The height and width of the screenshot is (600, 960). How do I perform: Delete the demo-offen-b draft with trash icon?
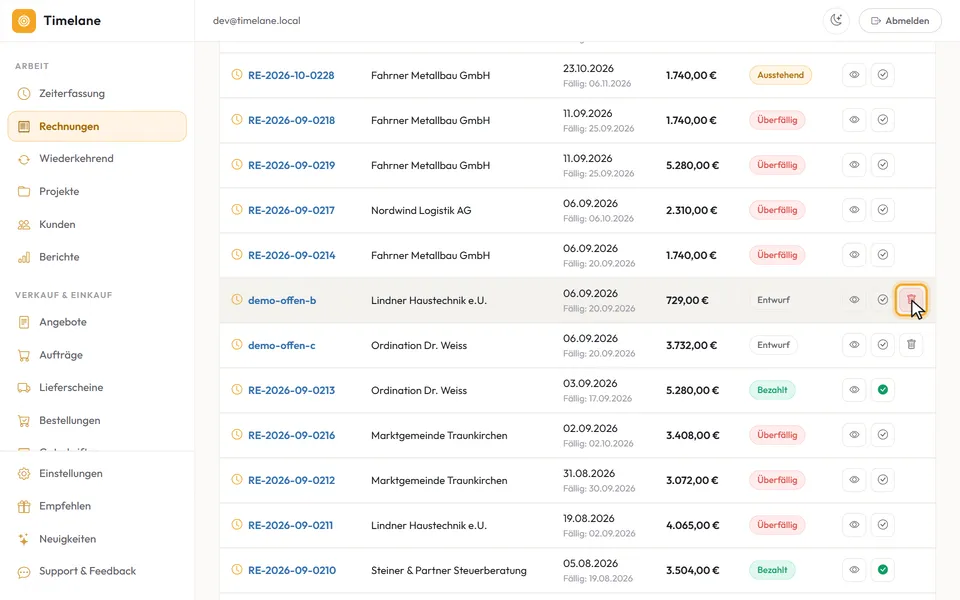tap(911, 300)
